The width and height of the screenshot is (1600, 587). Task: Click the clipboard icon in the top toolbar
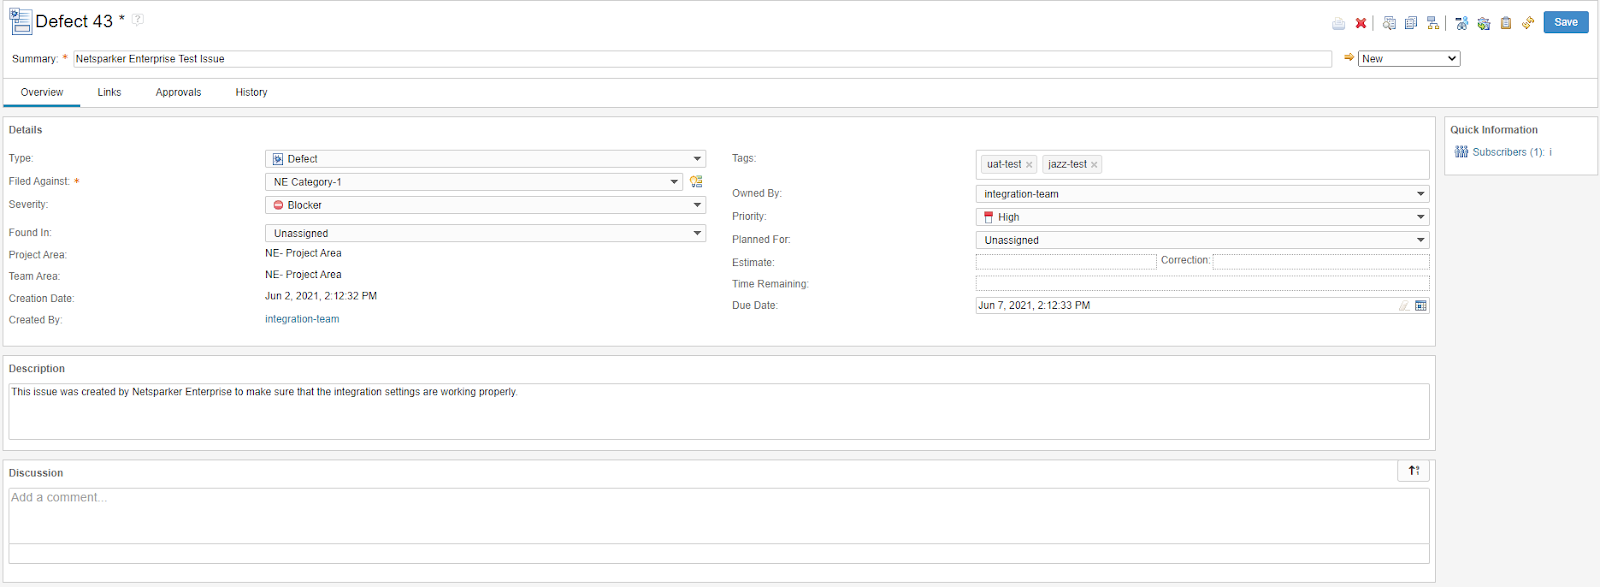tap(1506, 23)
